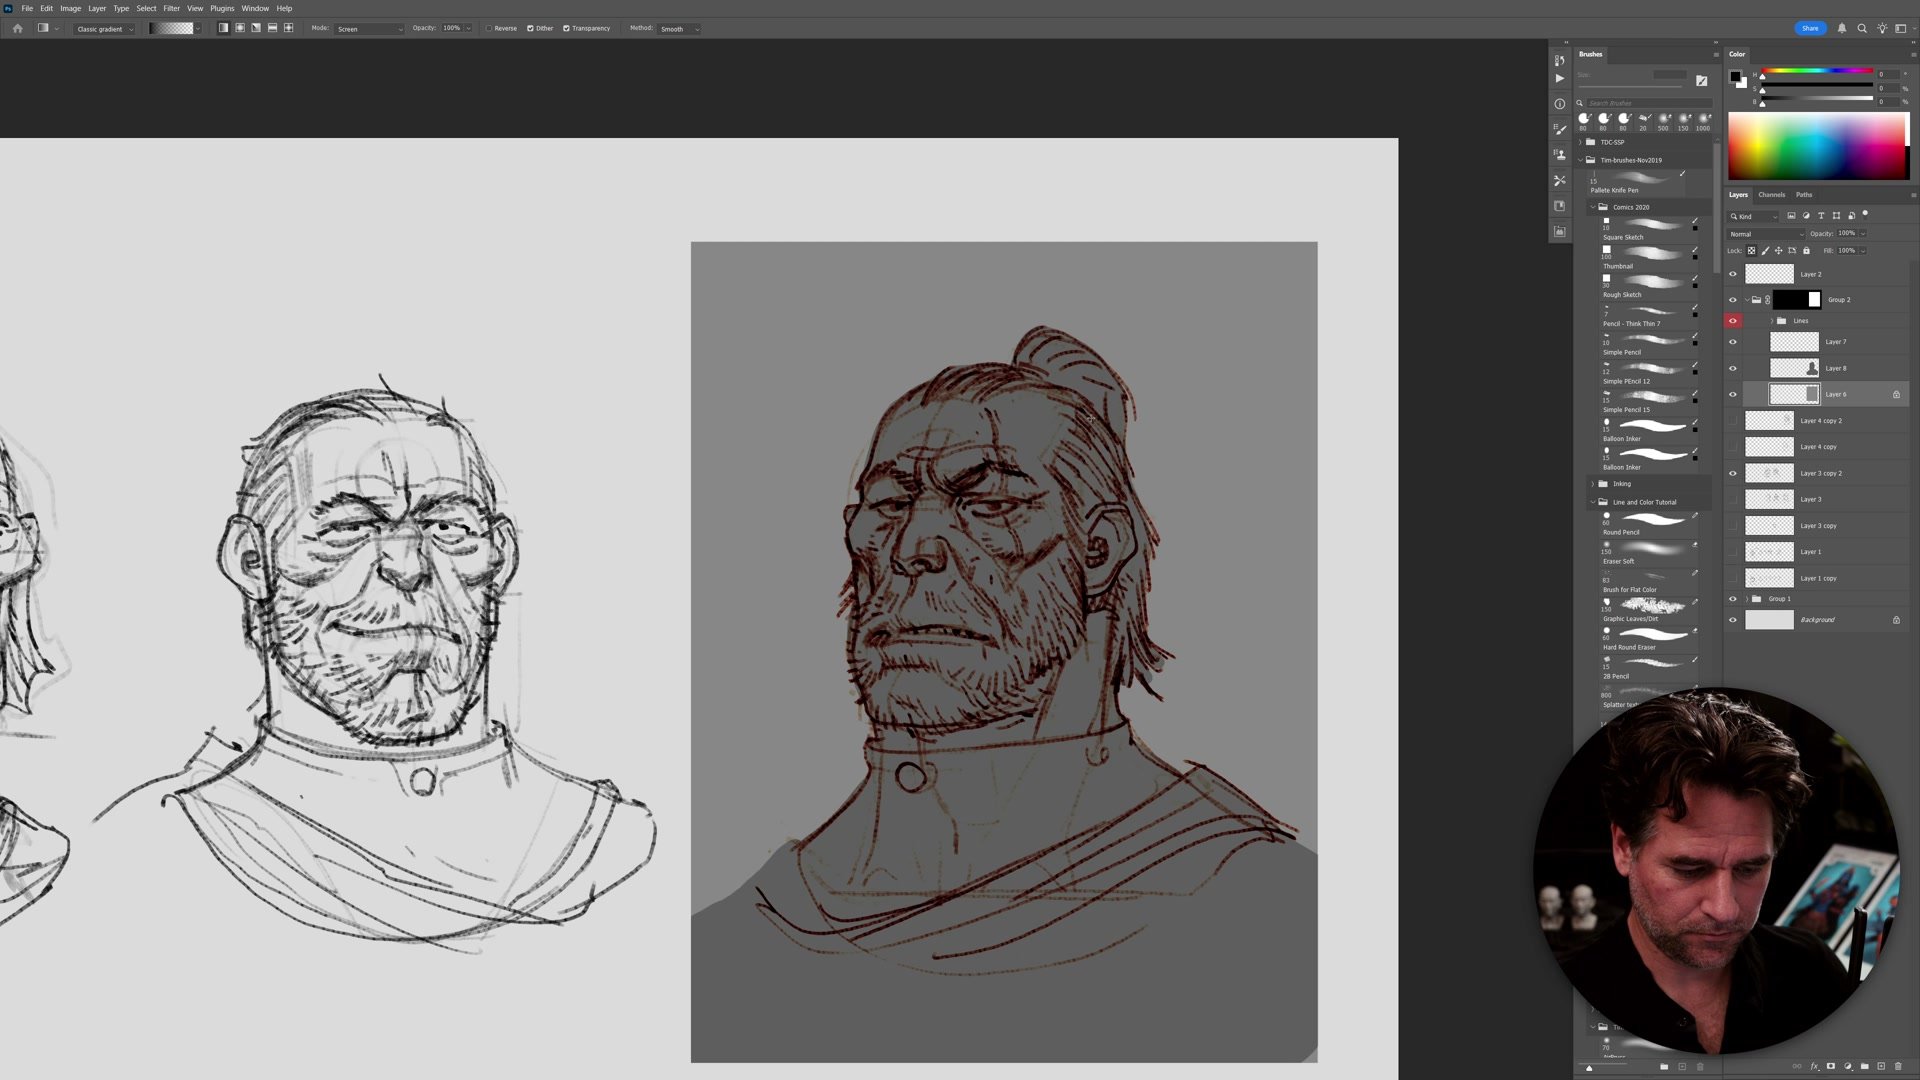The height and width of the screenshot is (1080, 1920).
Task: Open the Actions panel play icon
Action: pos(1559,78)
